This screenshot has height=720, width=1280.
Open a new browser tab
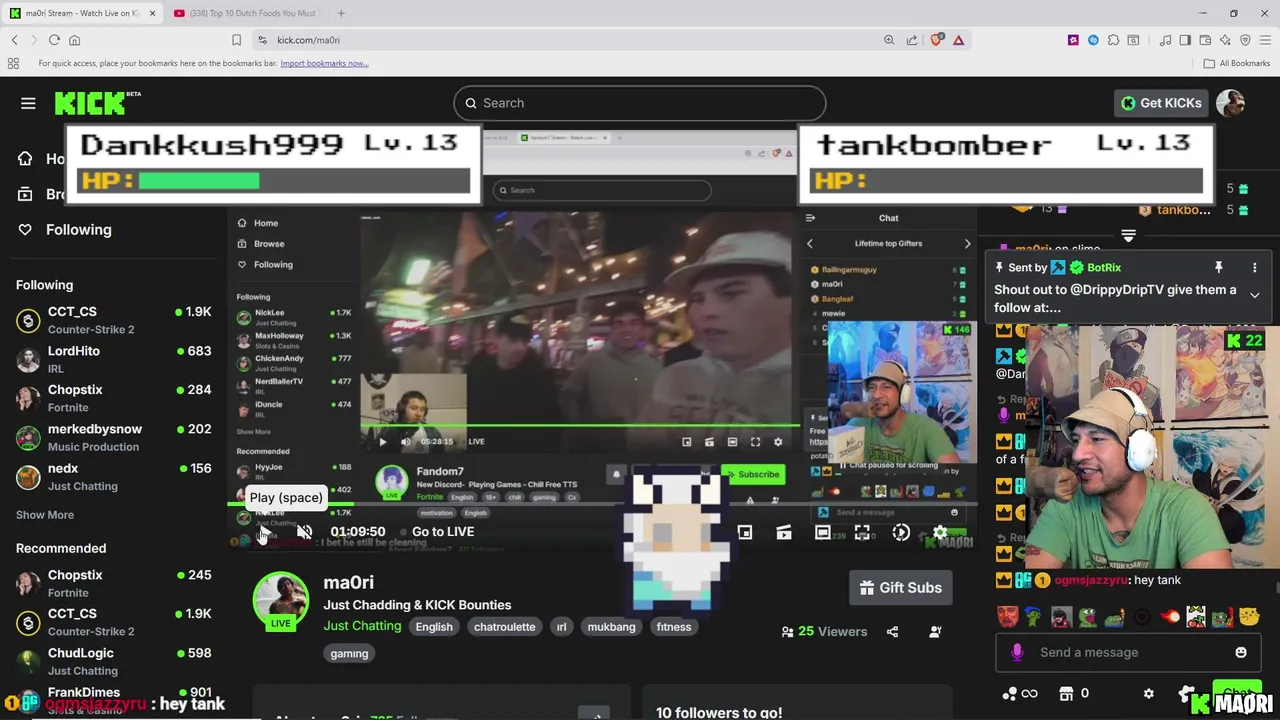pyautogui.click(x=341, y=13)
